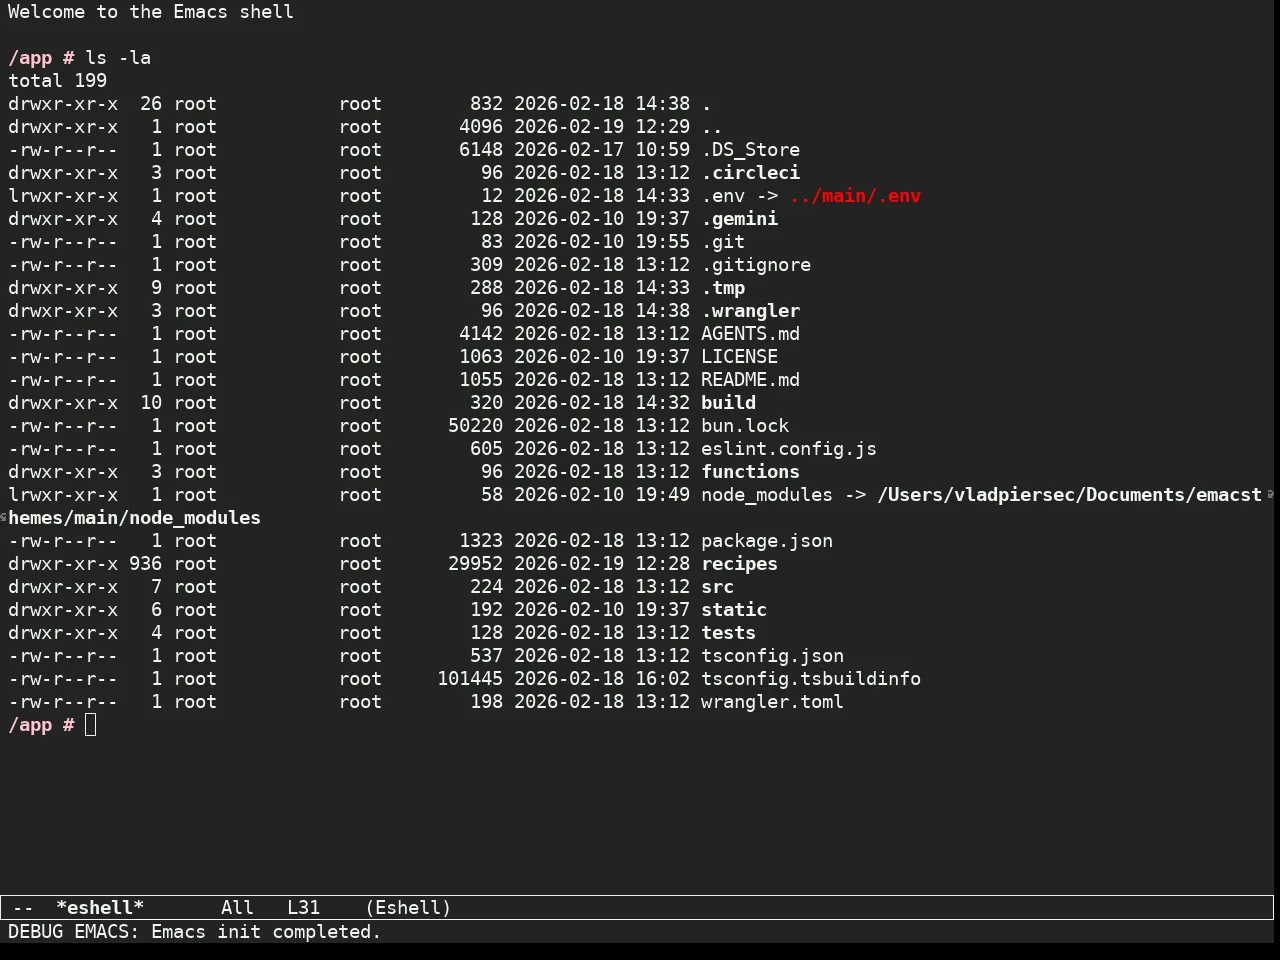Image resolution: width=1280 pixels, height=960 pixels.
Task: Click the 101445 size of tsconfig.tsbuildinfo
Action: pyautogui.click(x=470, y=679)
